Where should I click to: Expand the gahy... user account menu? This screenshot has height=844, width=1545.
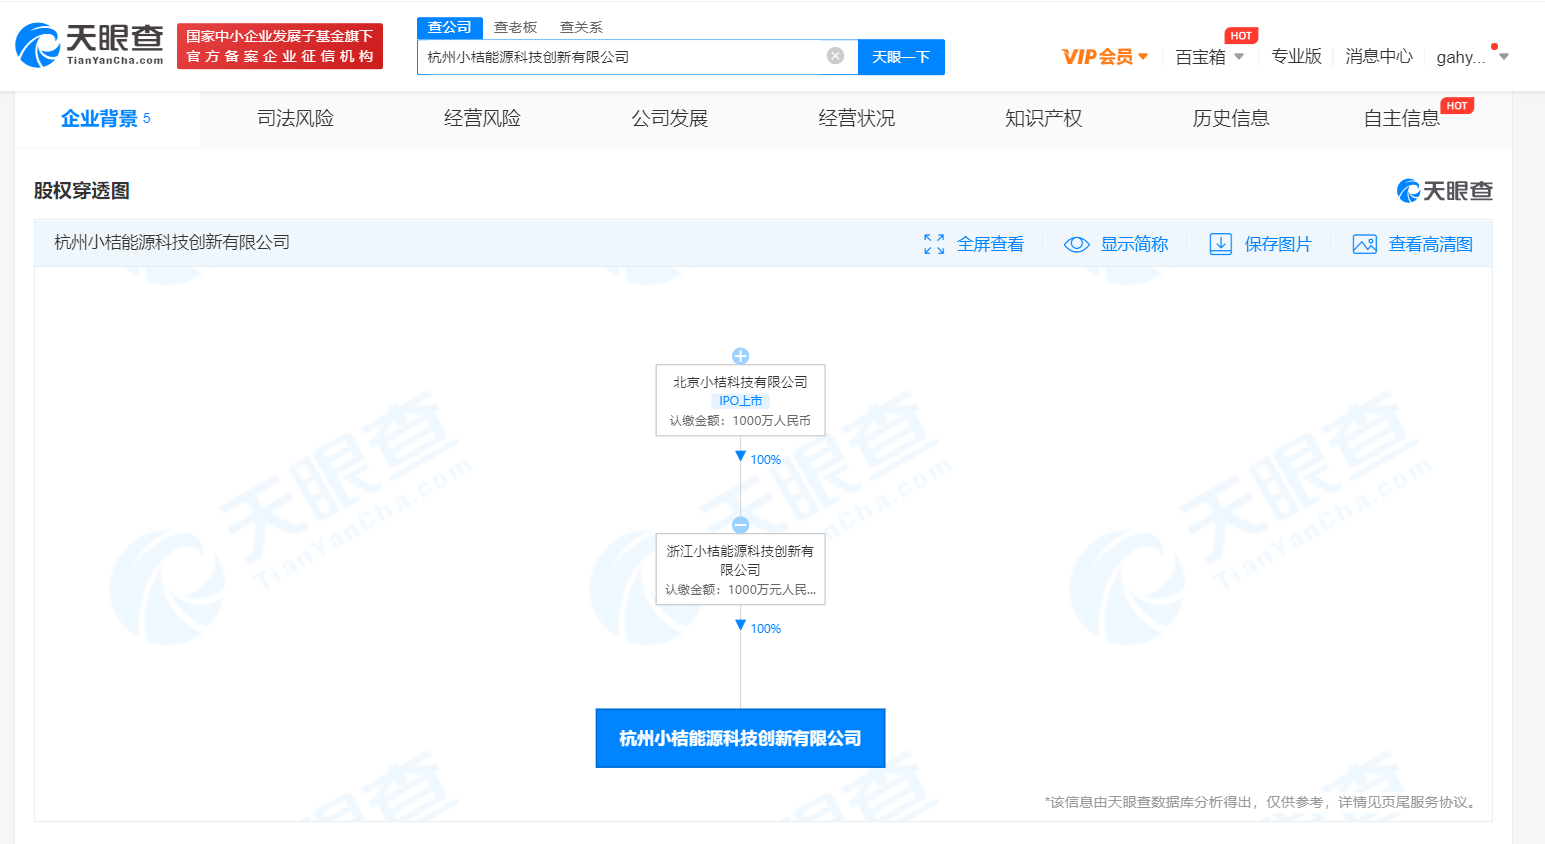[x=1471, y=57]
